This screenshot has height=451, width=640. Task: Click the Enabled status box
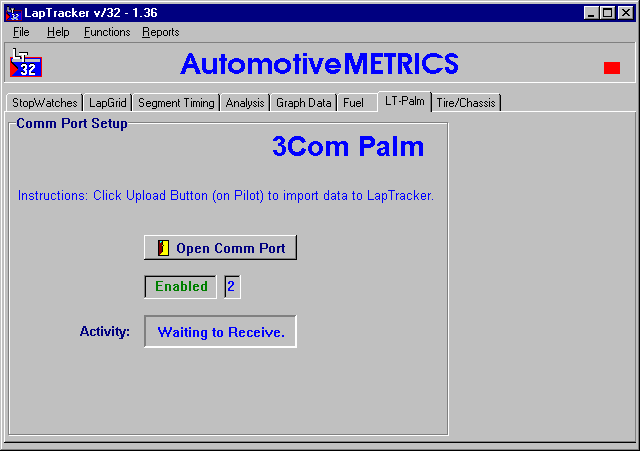click(180, 287)
